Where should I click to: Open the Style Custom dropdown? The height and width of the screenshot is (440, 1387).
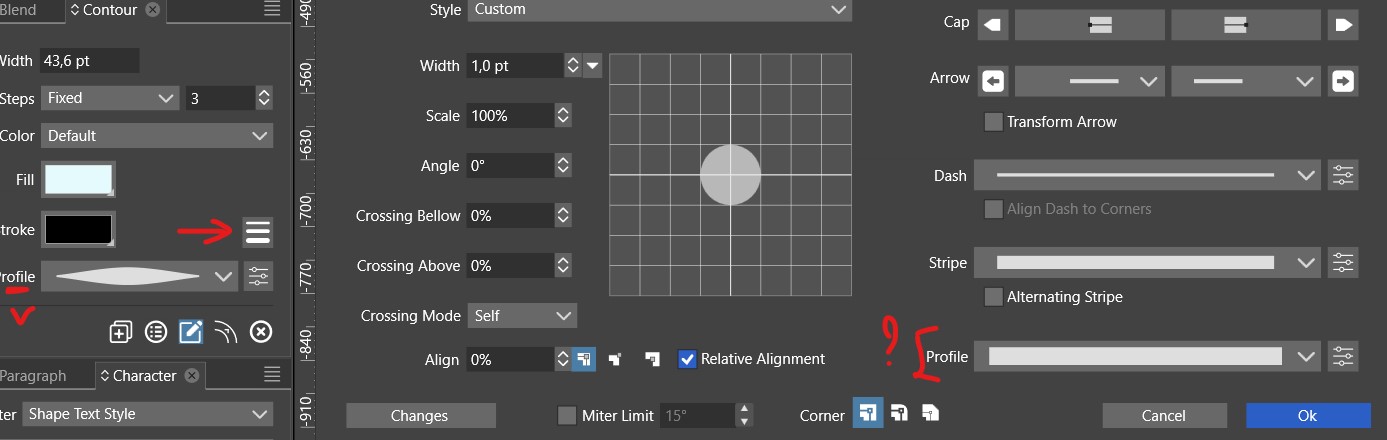tap(660, 10)
